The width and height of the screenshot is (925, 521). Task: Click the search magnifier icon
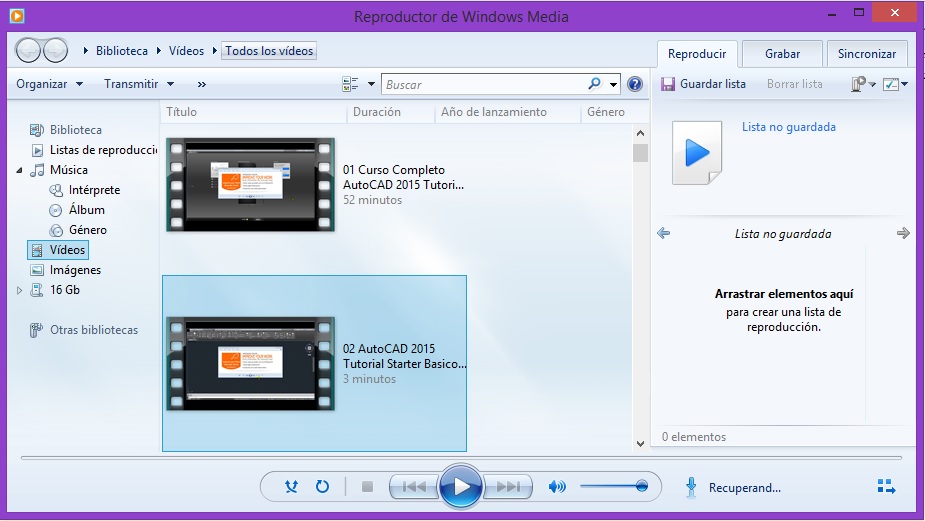pyautogui.click(x=595, y=84)
